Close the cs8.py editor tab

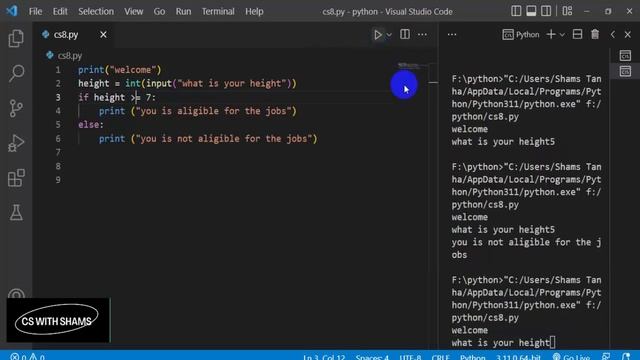tap(103, 35)
